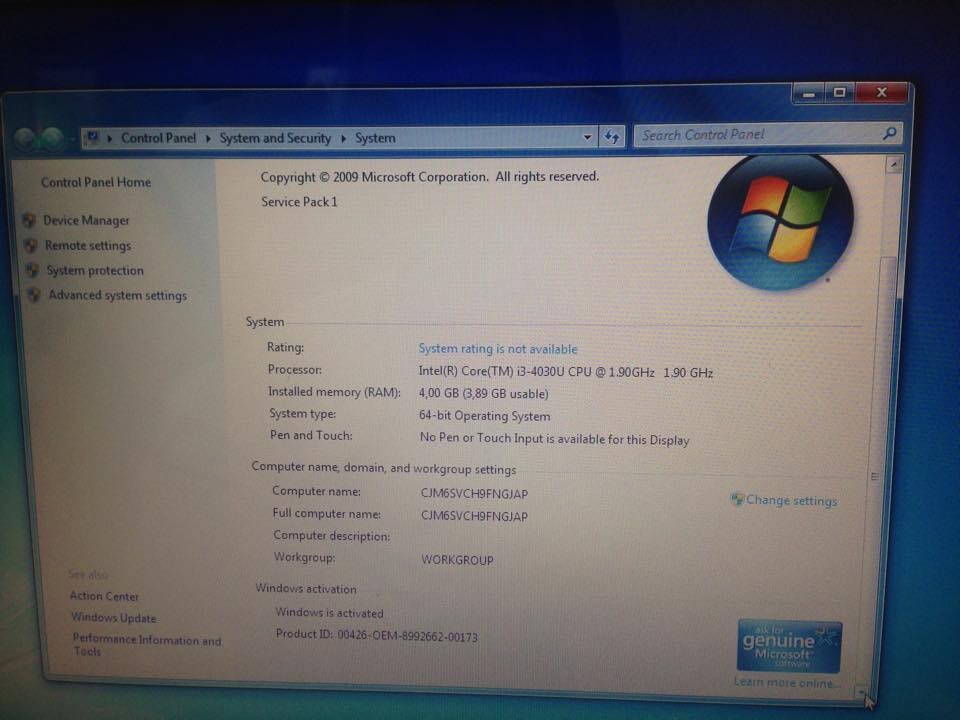Select System breadcrumb item
Viewport: 960px width, 720px height.
(x=375, y=138)
